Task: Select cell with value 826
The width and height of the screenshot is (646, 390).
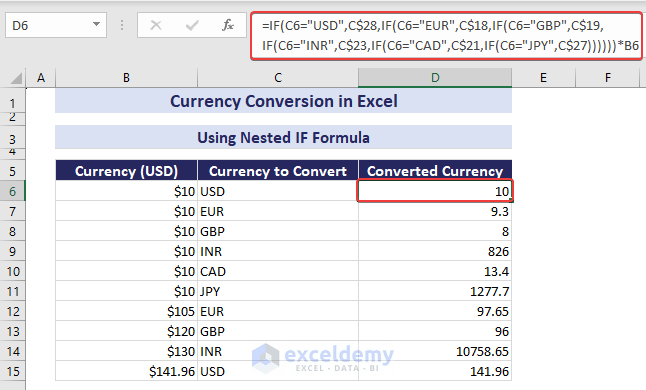Action: [x=435, y=251]
